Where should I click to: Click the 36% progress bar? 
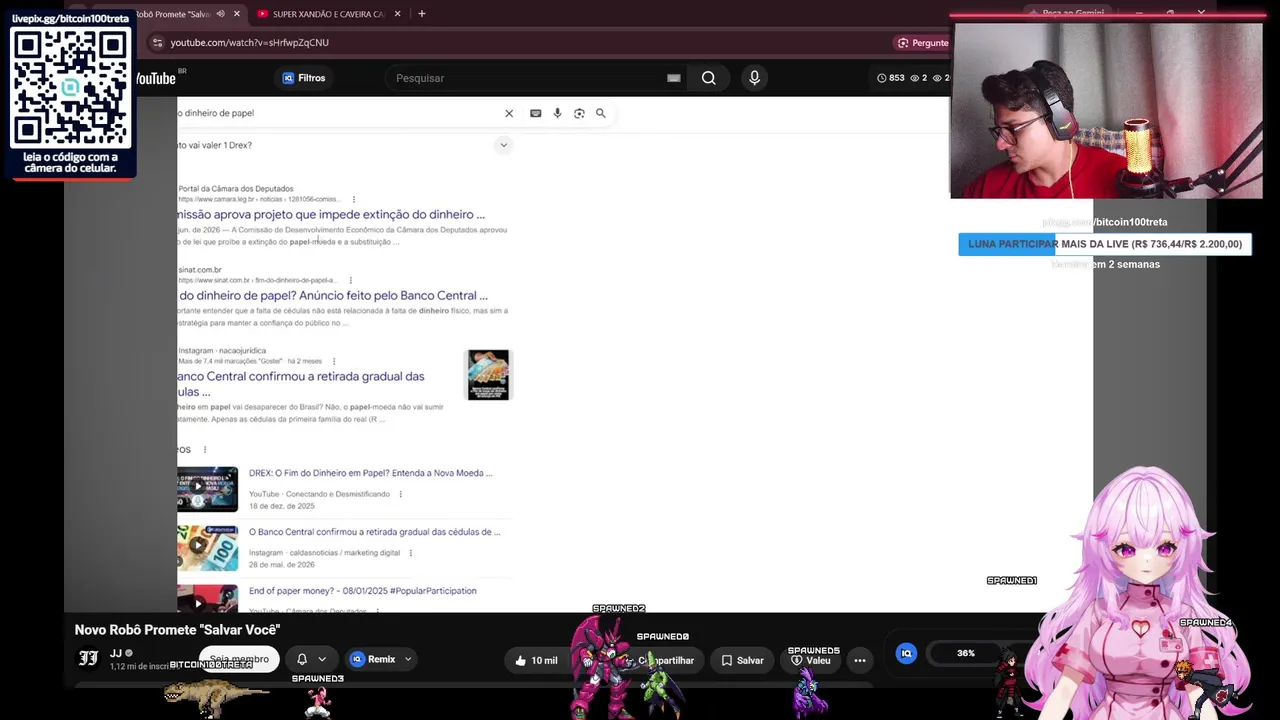click(966, 653)
